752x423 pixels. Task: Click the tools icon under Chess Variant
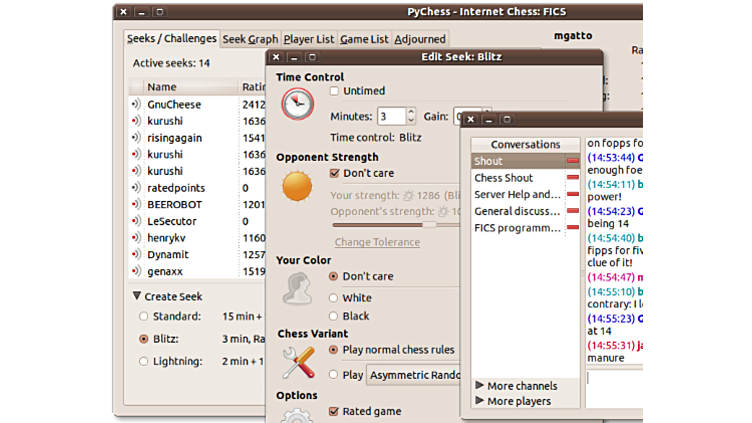click(x=297, y=362)
